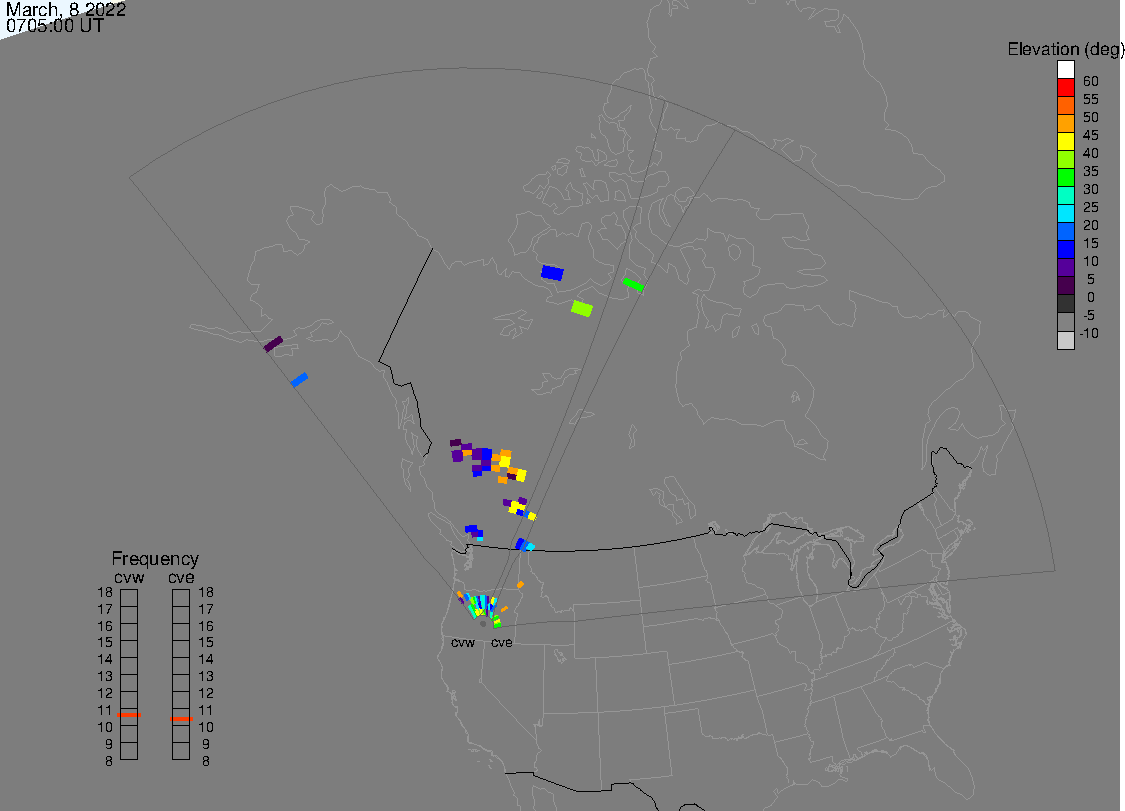1125x811 pixels.
Task: Click the '0705:00 UT' time stamp
Action: pos(55,26)
